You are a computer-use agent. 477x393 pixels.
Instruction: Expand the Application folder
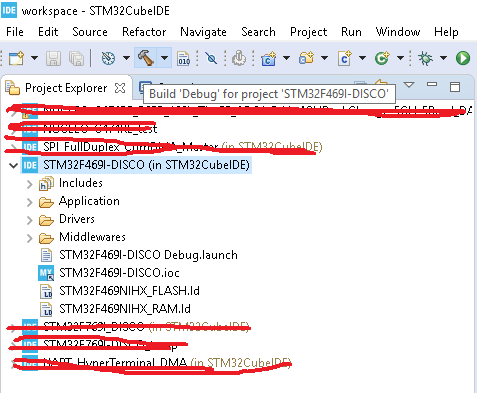[30, 202]
